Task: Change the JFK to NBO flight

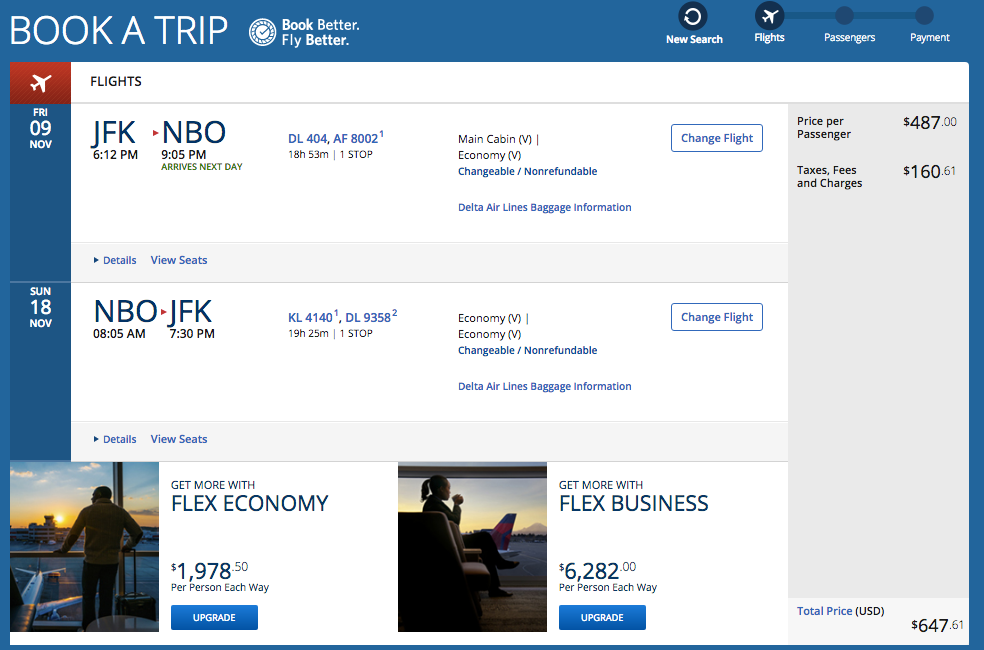Action: coord(716,138)
